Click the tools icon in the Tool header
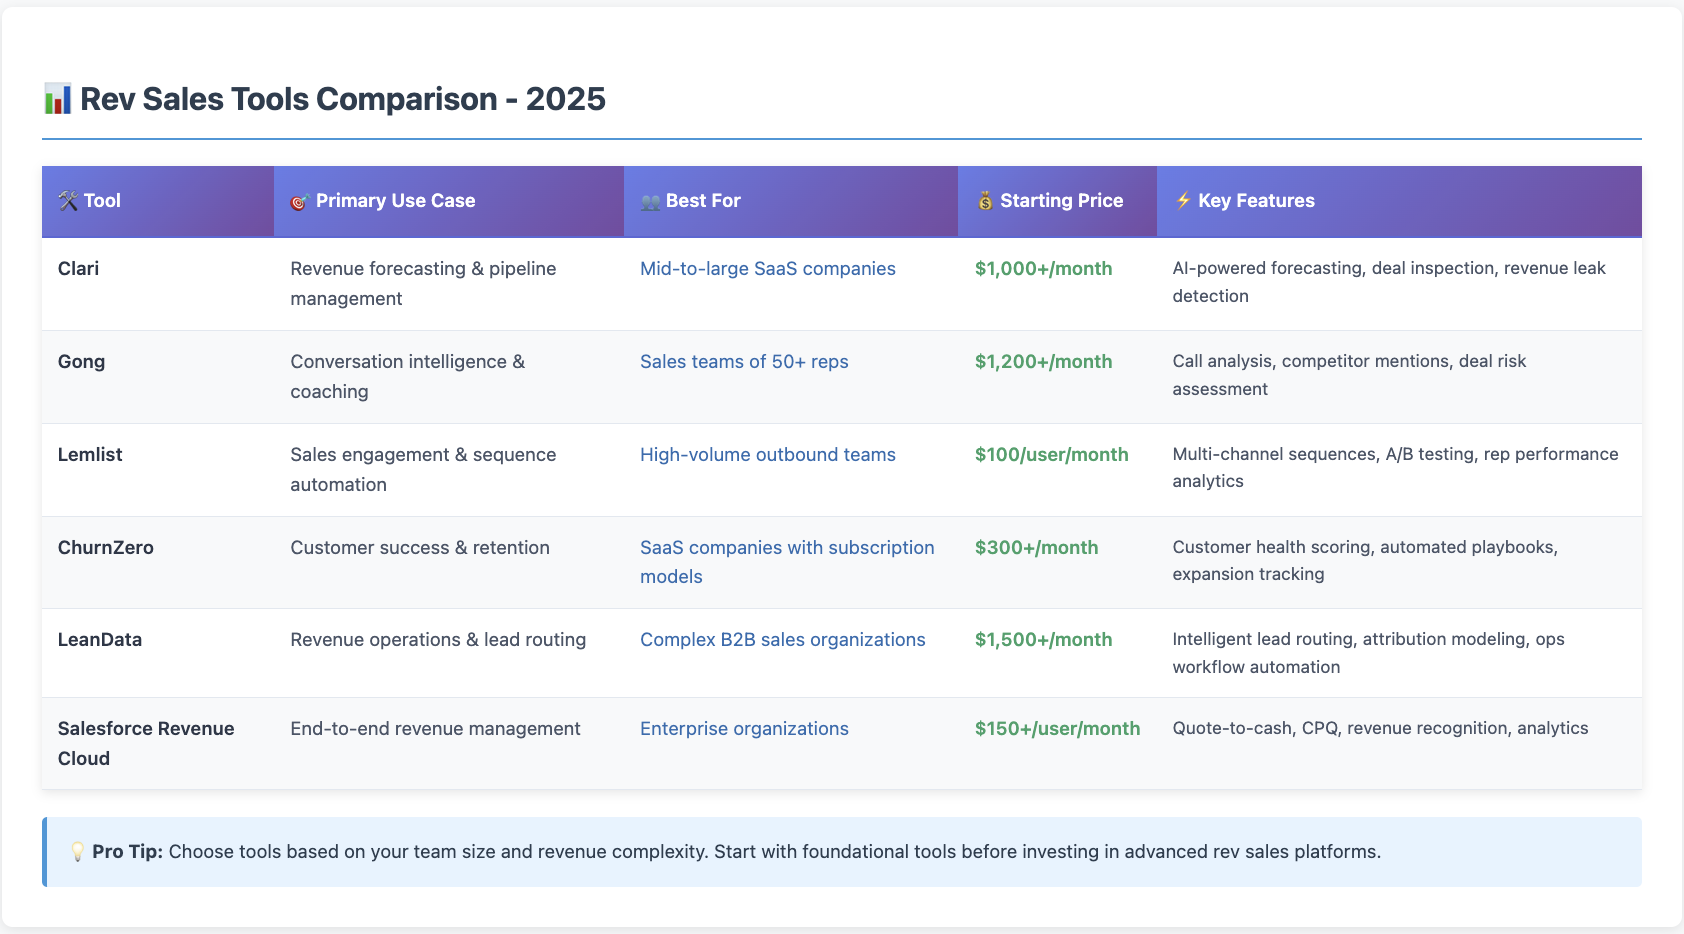1684x934 pixels. click(x=68, y=201)
